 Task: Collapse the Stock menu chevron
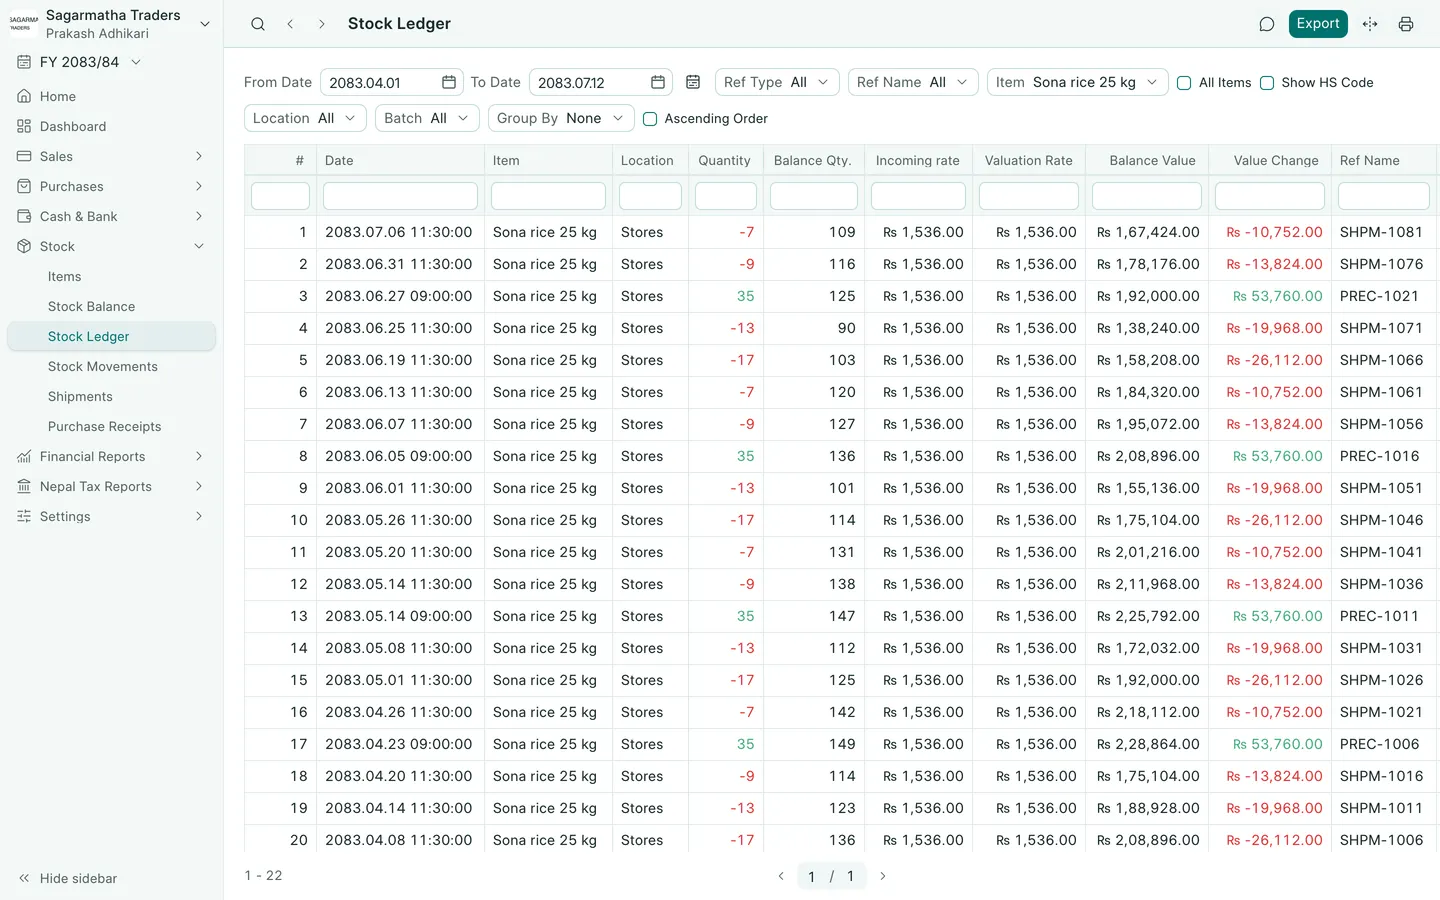pyautogui.click(x=199, y=246)
